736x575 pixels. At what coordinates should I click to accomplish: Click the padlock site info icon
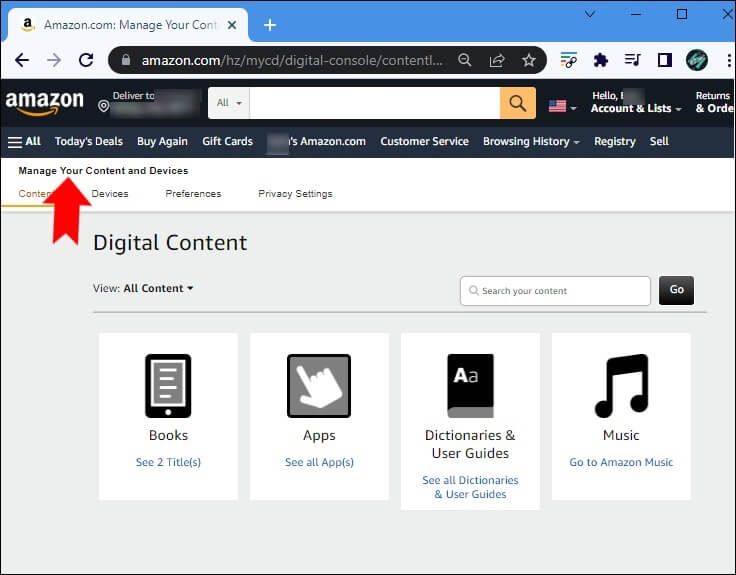click(126, 60)
